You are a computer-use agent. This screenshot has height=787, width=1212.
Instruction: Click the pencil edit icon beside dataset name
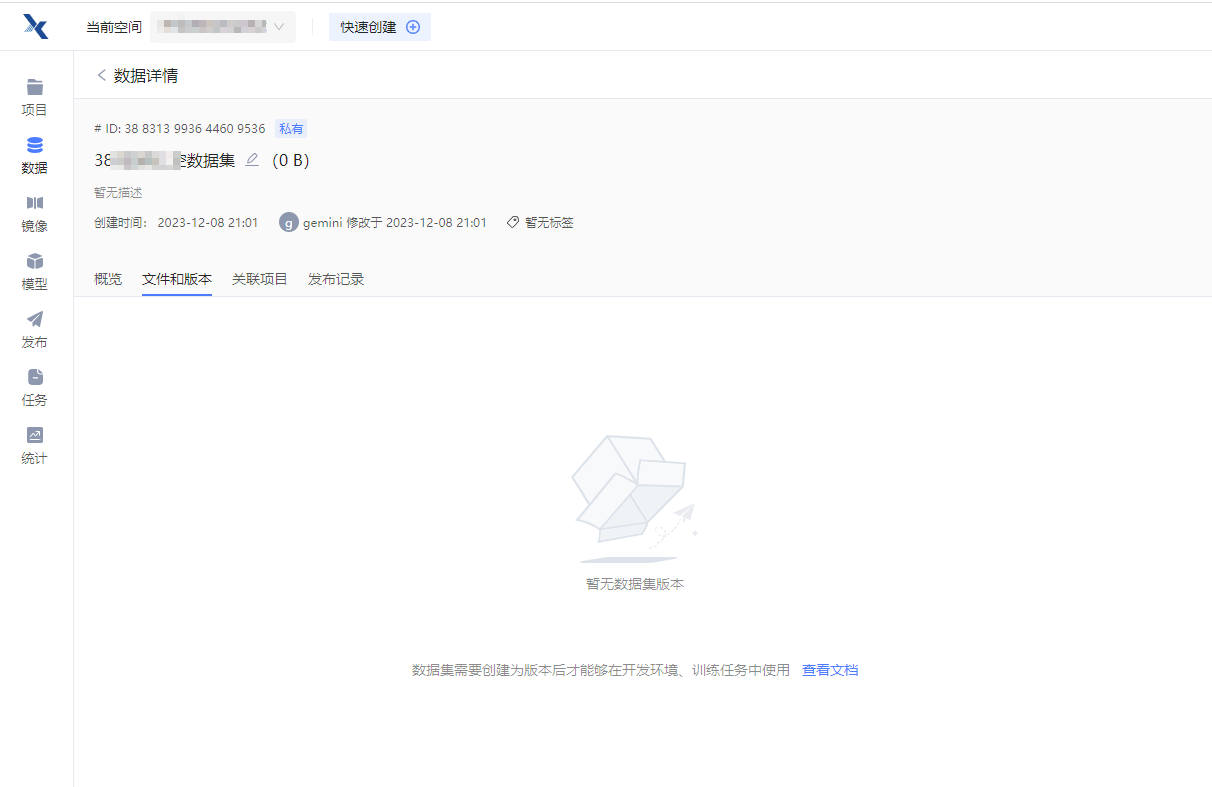point(252,160)
